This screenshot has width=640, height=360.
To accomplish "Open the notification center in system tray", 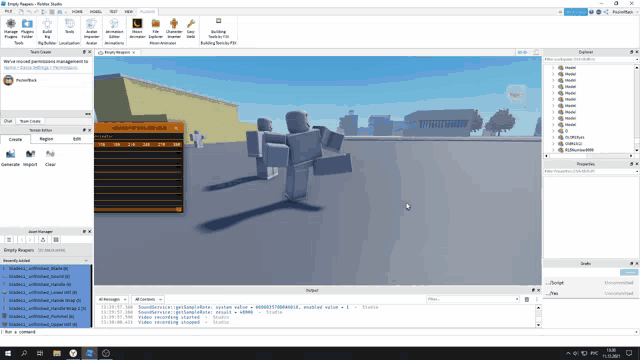I will [x=630, y=353].
